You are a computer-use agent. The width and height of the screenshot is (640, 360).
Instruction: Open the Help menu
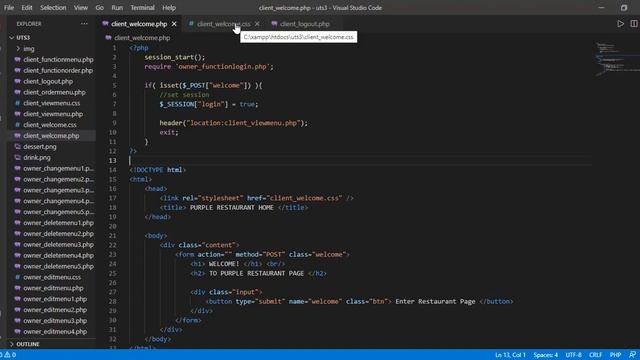tap(169, 8)
